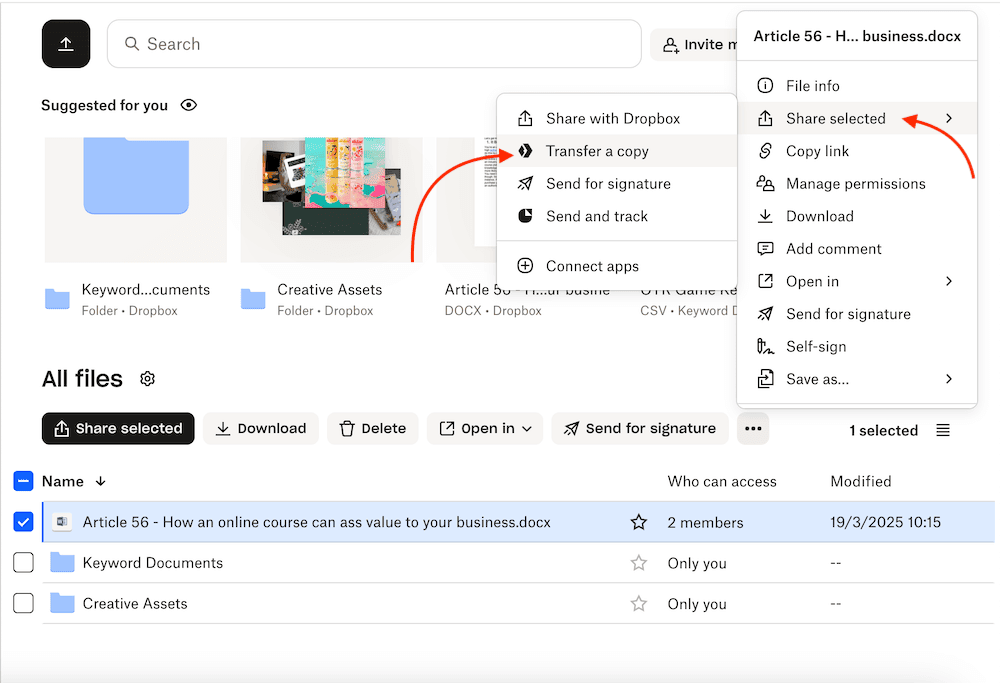Sort by the Name column header
This screenshot has height=683, width=1000.
tap(62, 481)
